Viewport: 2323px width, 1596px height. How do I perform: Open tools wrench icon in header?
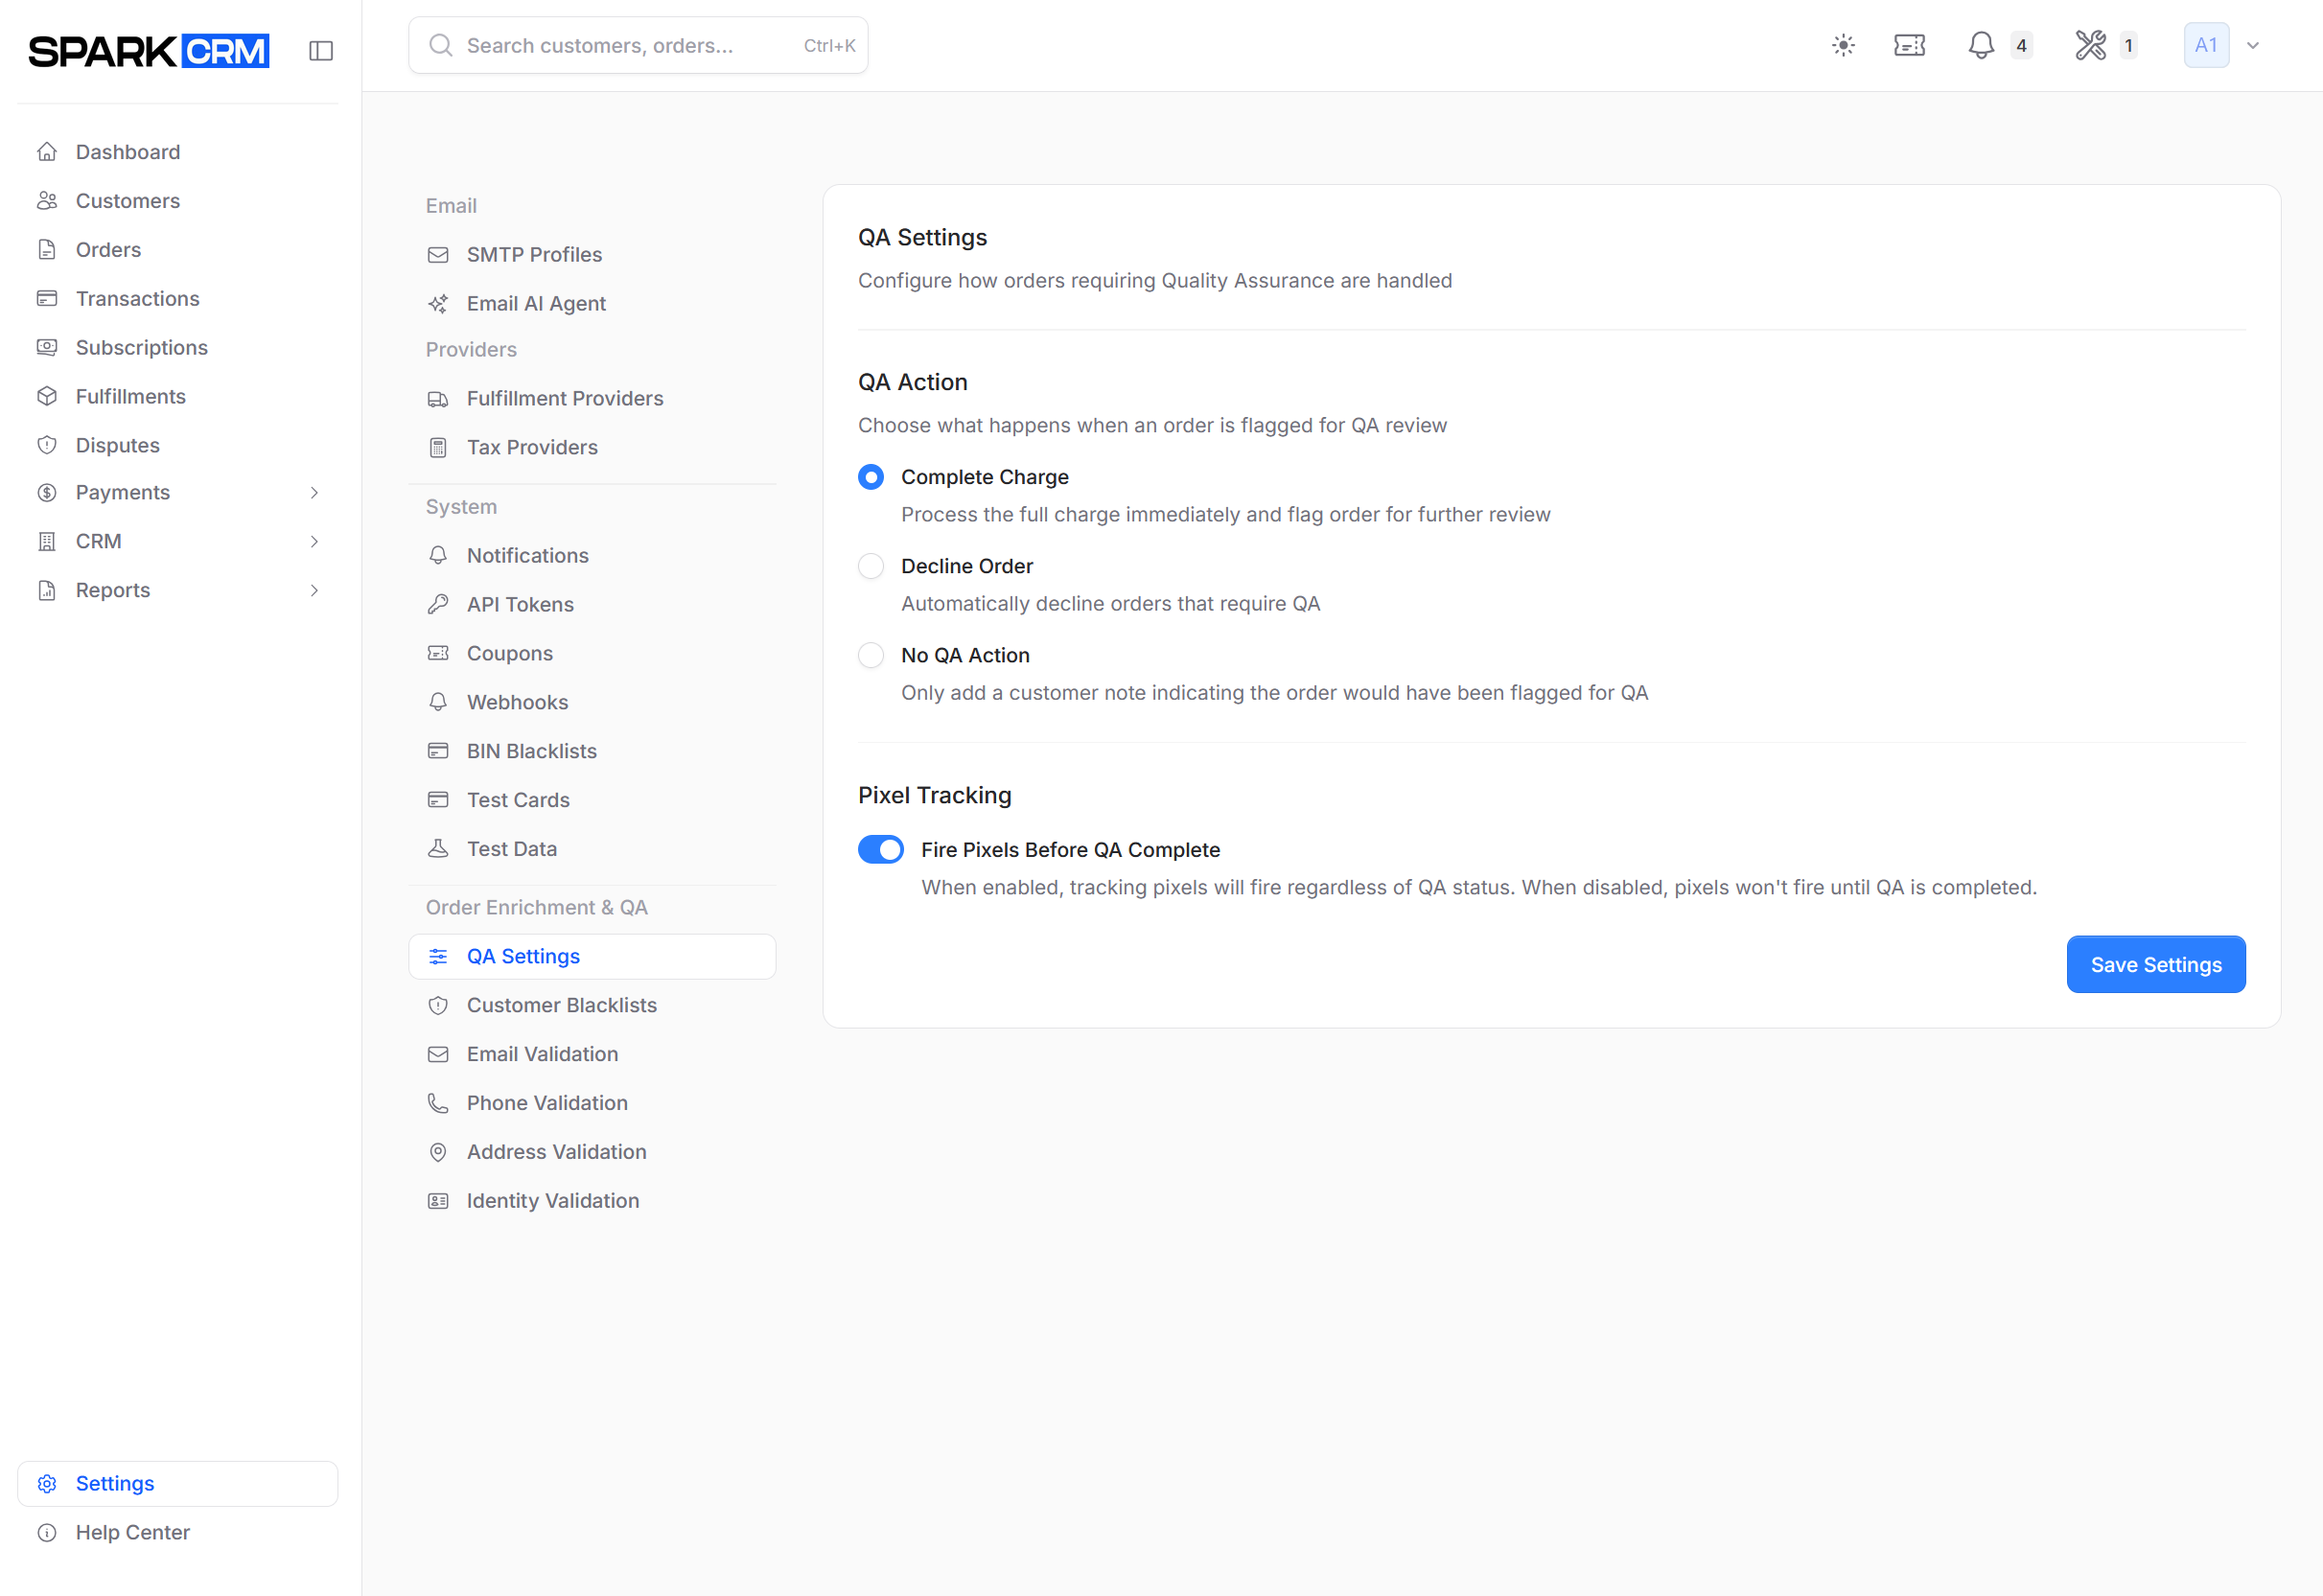pyautogui.click(x=2090, y=45)
